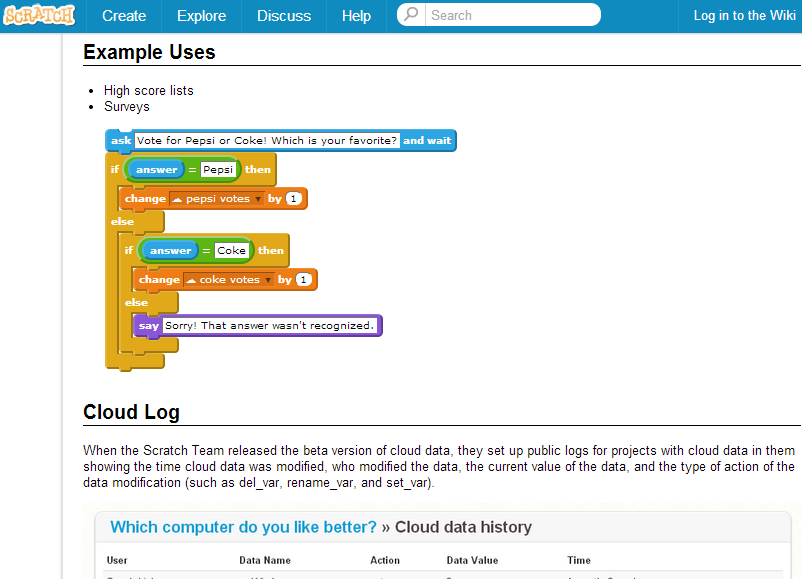Click the 'High score lists' bullet
802x580 pixels.
tap(149, 91)
